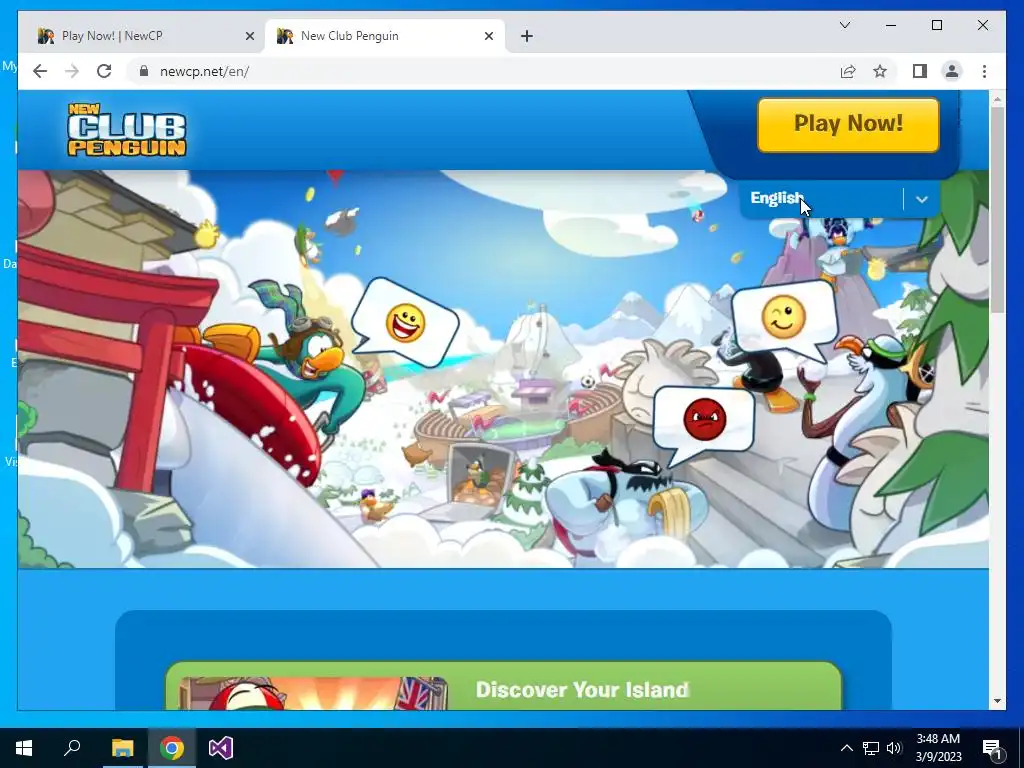This screenshot has width=1024, height=768.
Task: Click the scrollbar down arrow
Action: (997, 701)
